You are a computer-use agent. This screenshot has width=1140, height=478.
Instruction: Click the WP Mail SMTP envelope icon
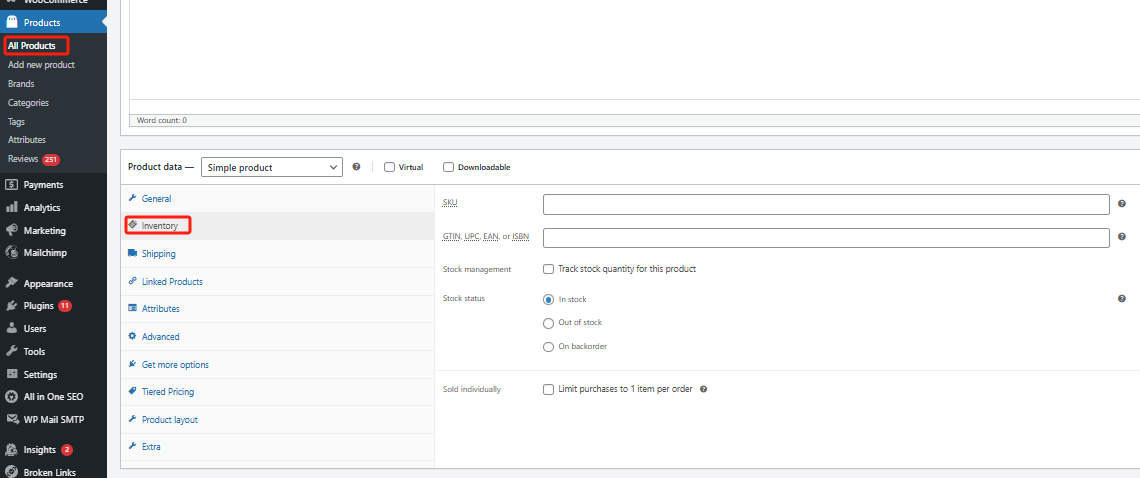pyautogui.click(x=12, y=419)
